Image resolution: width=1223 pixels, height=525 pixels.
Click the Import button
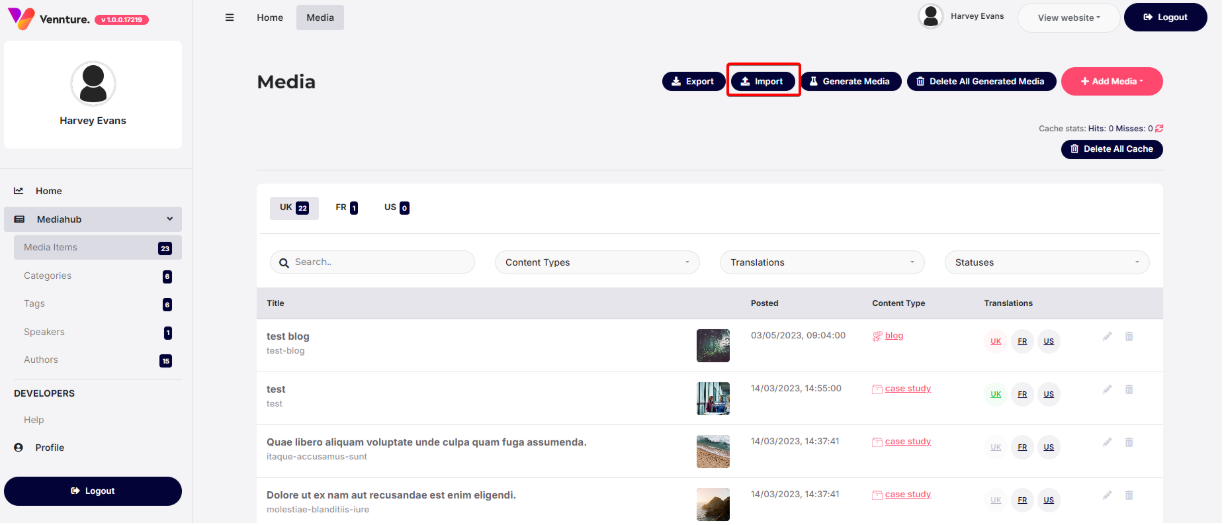tap(763, 81)
